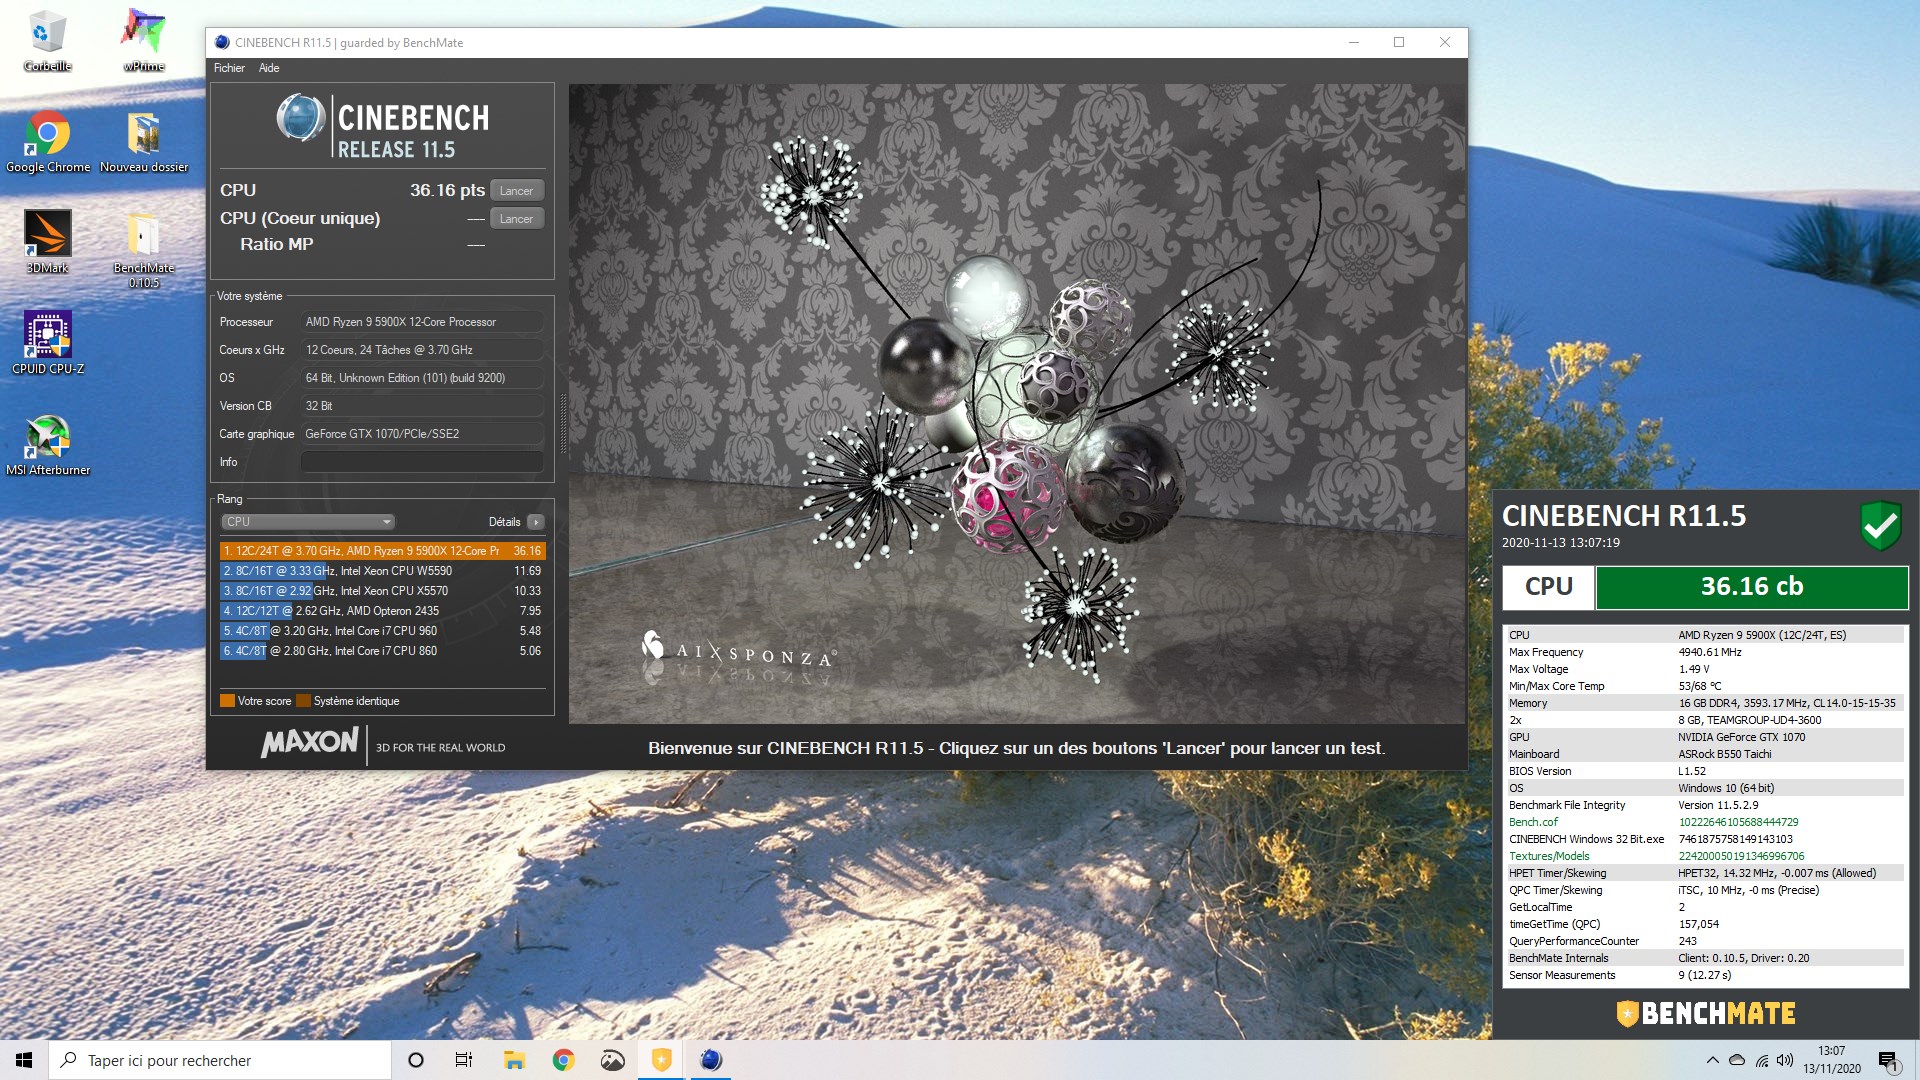Click the Windows Start button

24,1060
